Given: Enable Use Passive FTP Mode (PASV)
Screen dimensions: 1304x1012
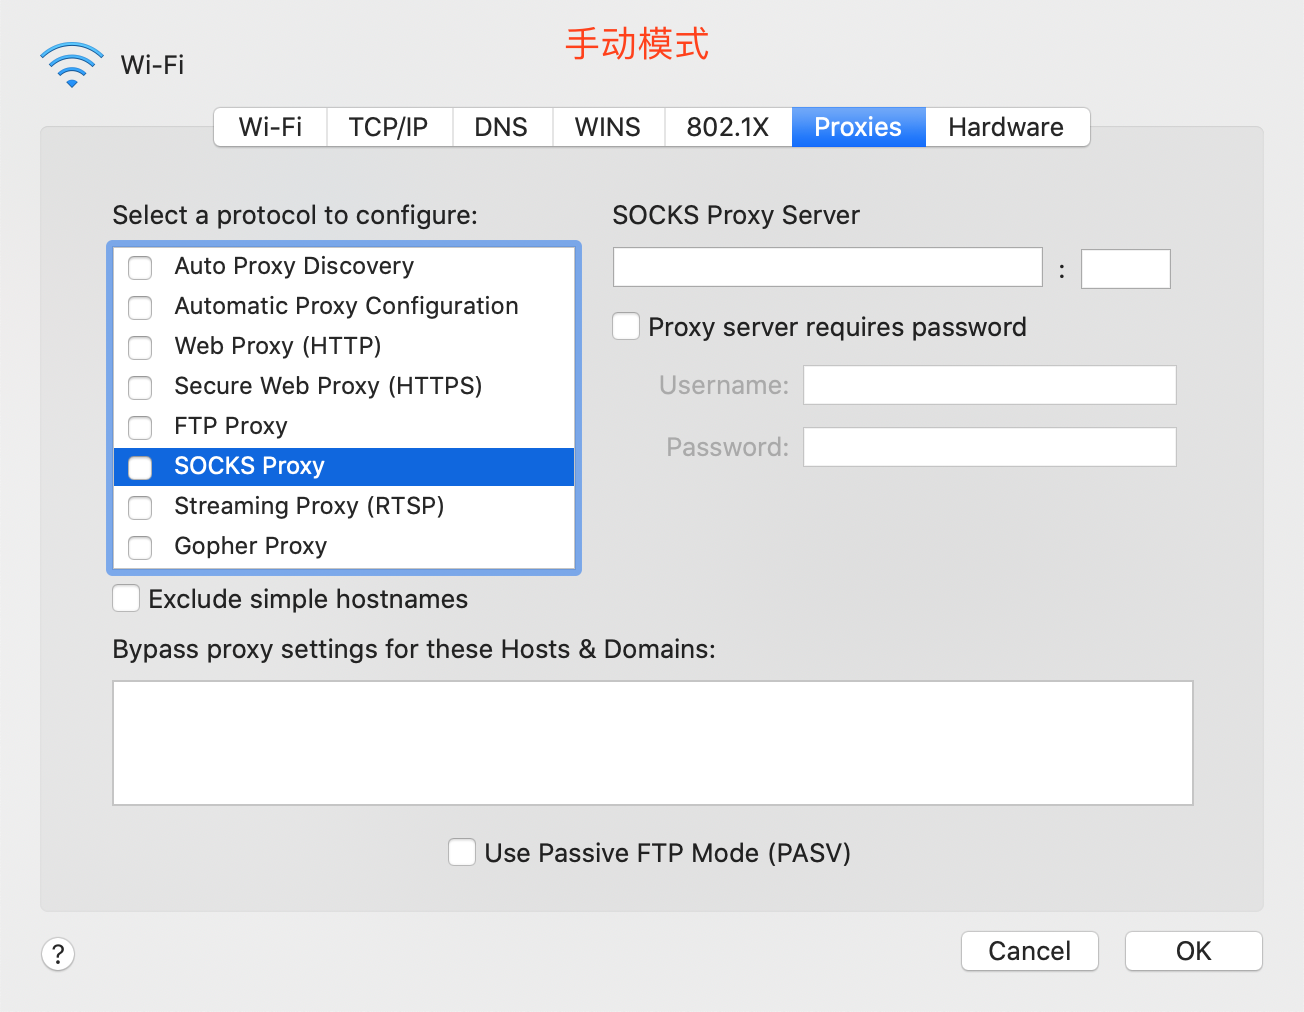Looking at the screenshot, I should click(x=462, y=852).
